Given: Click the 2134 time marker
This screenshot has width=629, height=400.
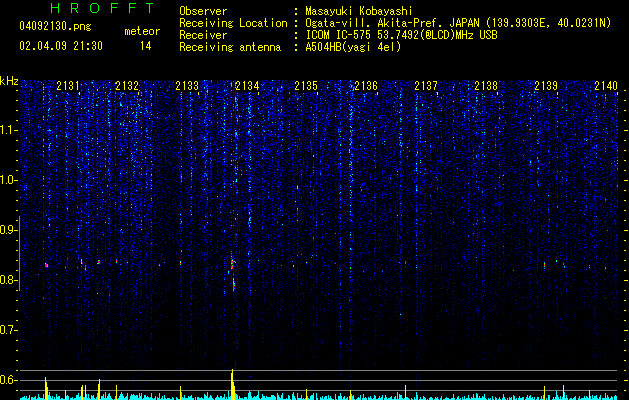Looking at the screenshot, I should (x=247, y=86).
